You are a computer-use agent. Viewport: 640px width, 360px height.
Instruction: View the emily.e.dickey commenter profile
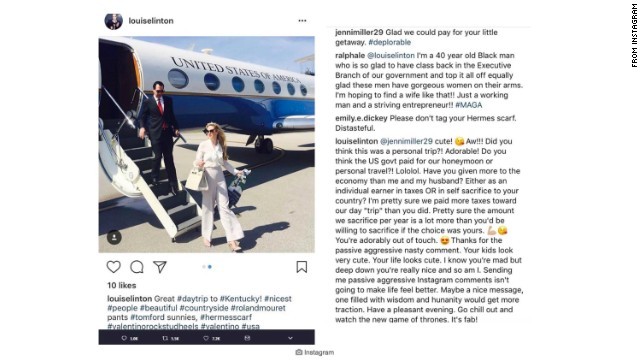361,118
